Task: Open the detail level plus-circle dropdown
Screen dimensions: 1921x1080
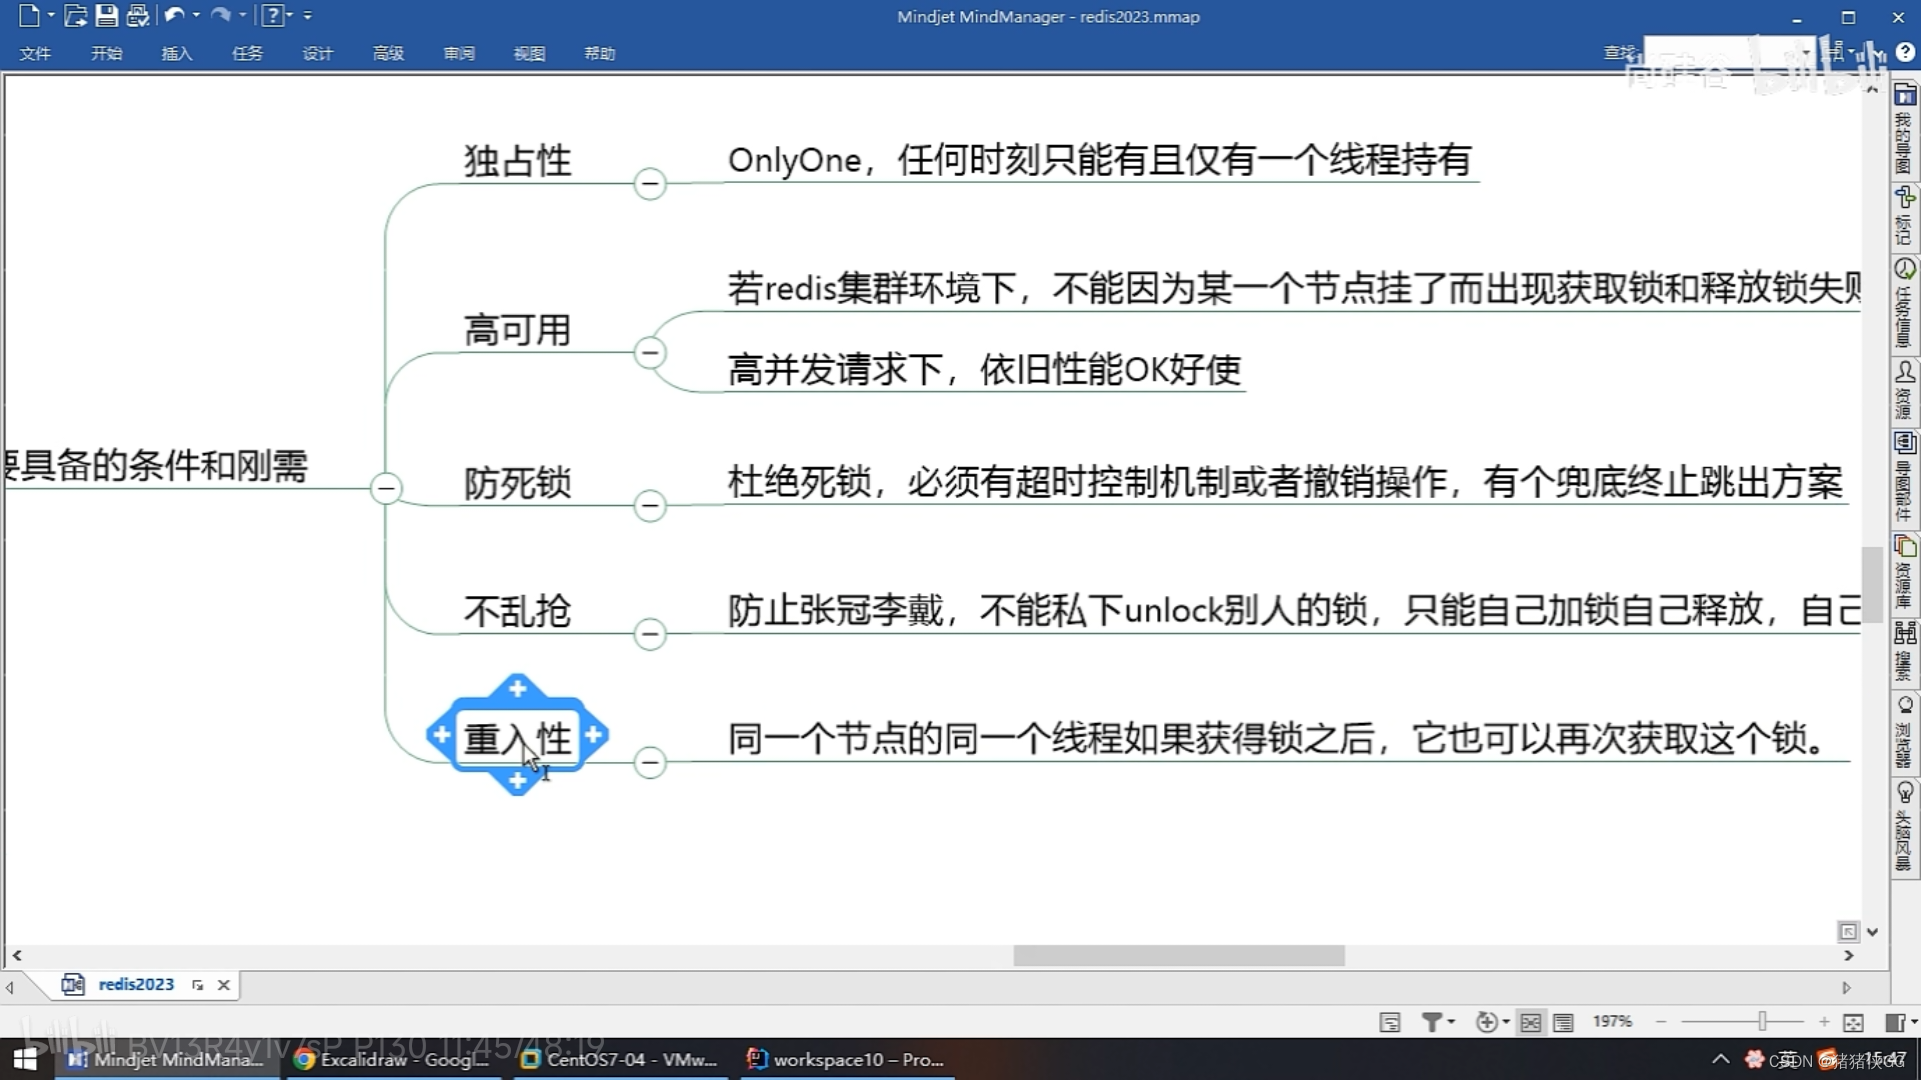Action: (1493, 1022)
